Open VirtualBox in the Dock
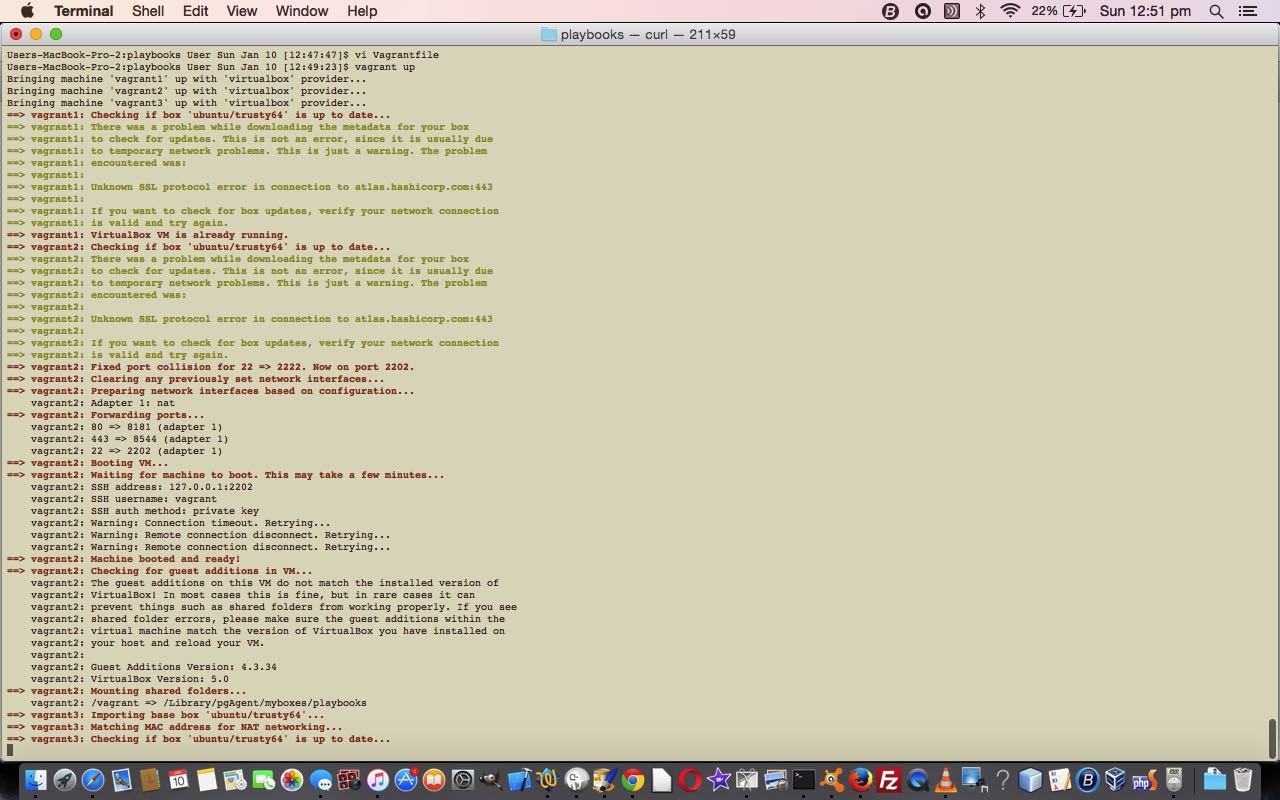Screen dimensions: 1280x800 click(x=1115, y=780)
